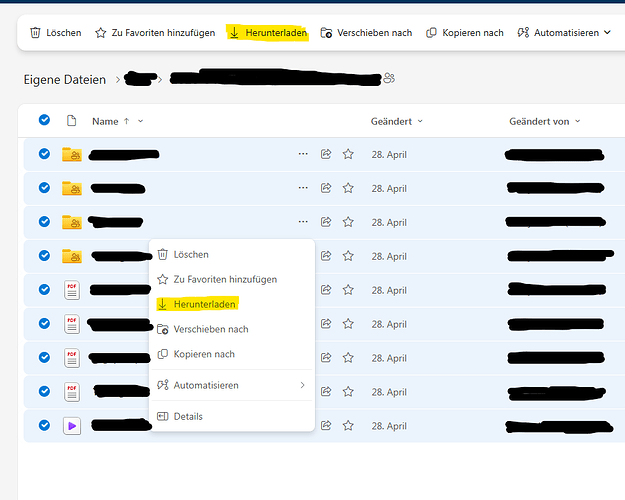This screenshot has height=500, width=625.
Task: Click the file type column header icon
Action: pos(71,120)
